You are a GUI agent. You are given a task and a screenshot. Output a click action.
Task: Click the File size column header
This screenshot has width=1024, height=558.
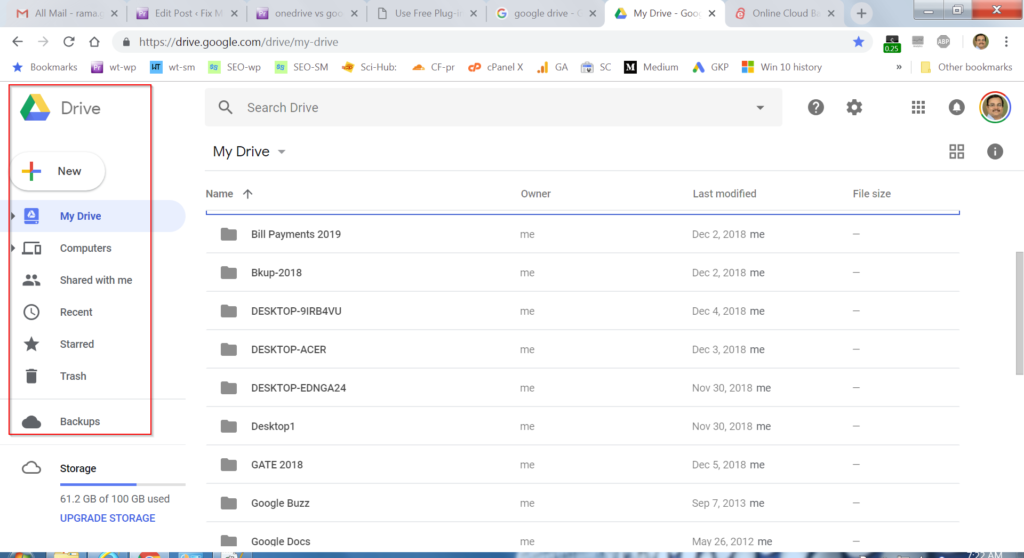pyautogui.click(x=871, y=194)
